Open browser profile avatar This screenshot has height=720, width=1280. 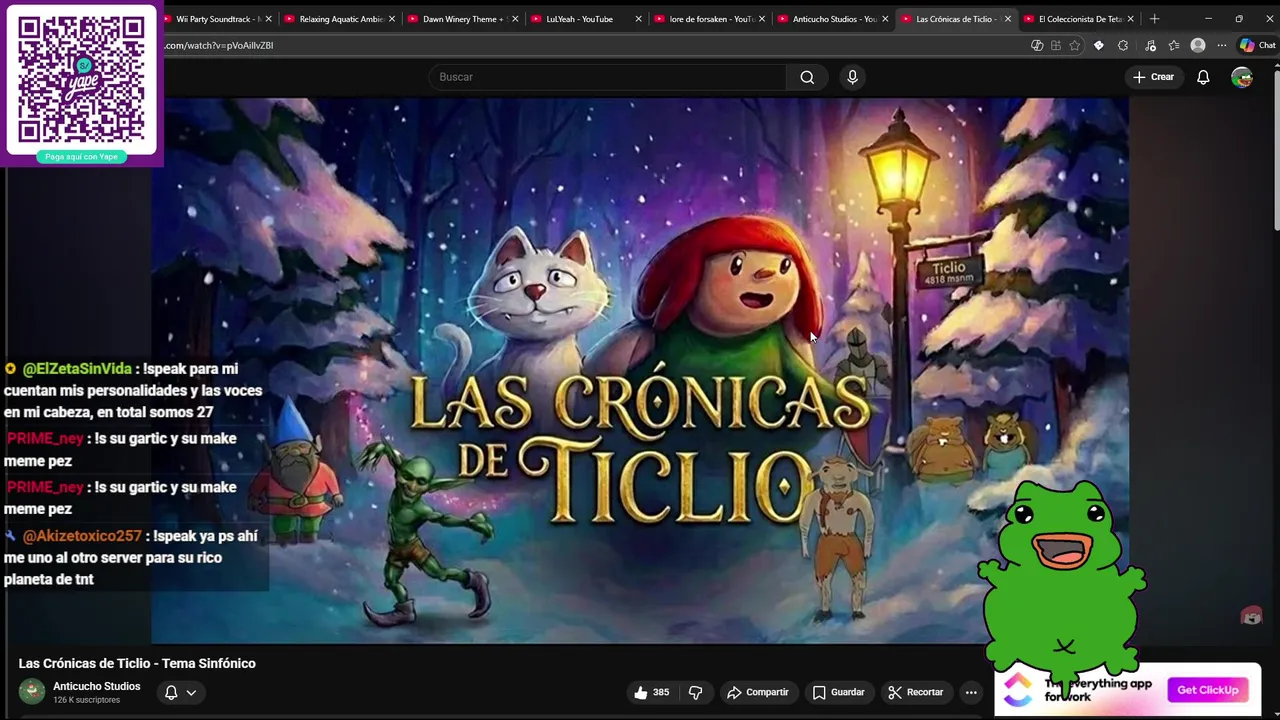(x=1198, y=45)
